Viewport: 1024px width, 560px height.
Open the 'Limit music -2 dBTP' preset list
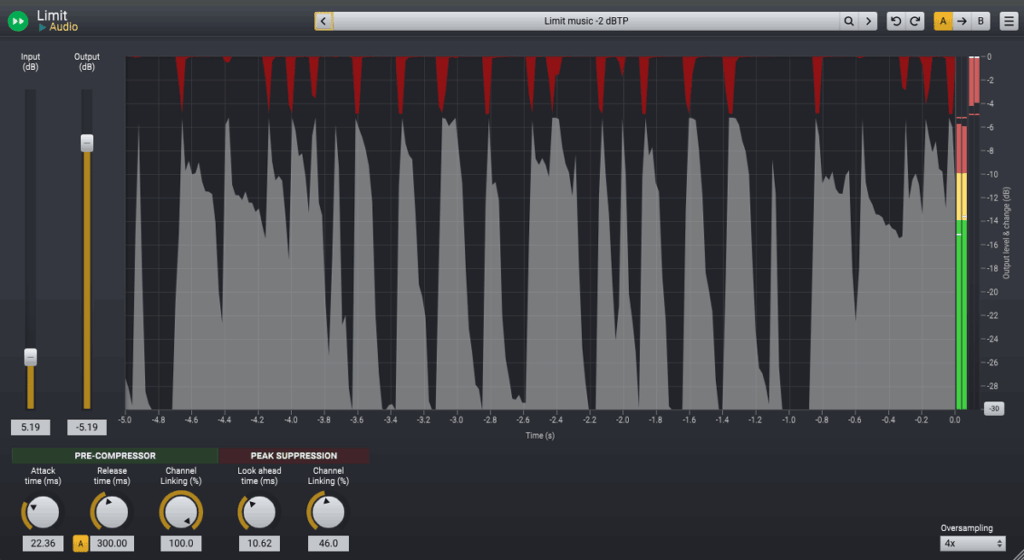[x=586, y=21]
